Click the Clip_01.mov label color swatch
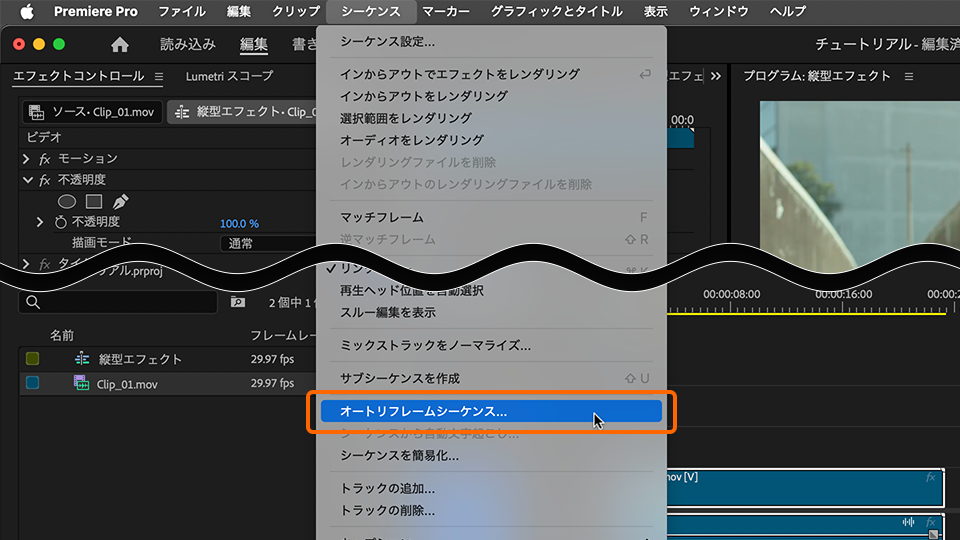The width and height of the screenshot is (960, 540). pyautogui.click(x=32, y=383)
